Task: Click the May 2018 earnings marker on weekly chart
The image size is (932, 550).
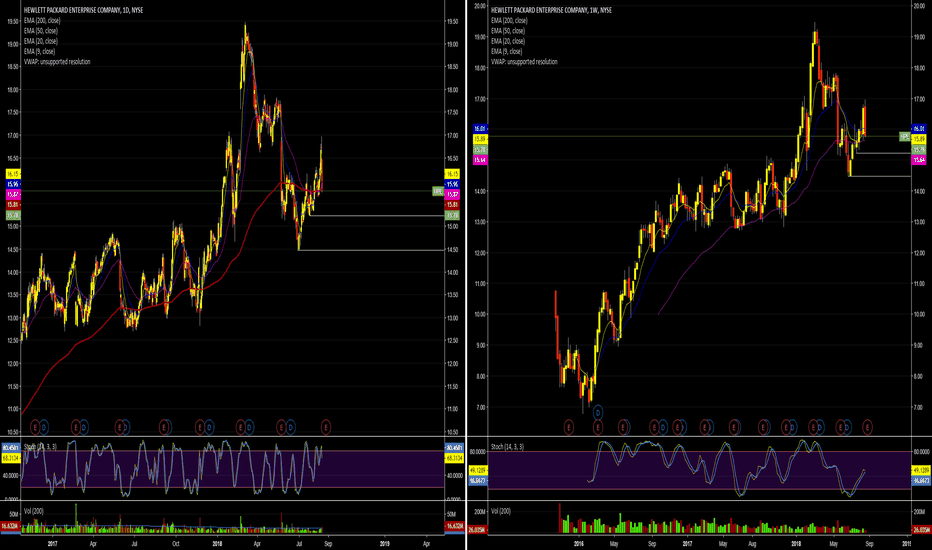Action: tap(840, 427)
